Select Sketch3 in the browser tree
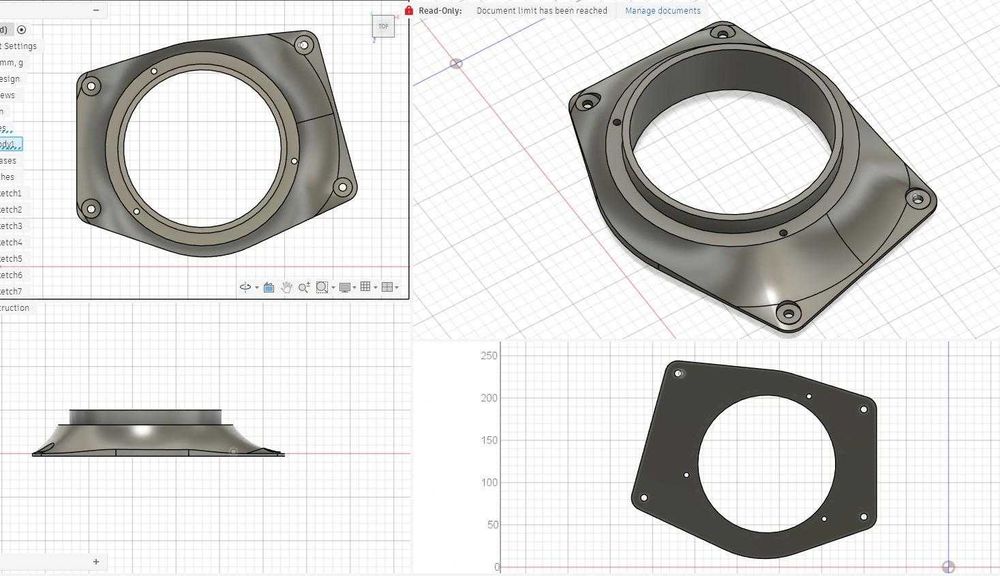This screenshot has height=576, width=1000. click(x=11, y=226)
